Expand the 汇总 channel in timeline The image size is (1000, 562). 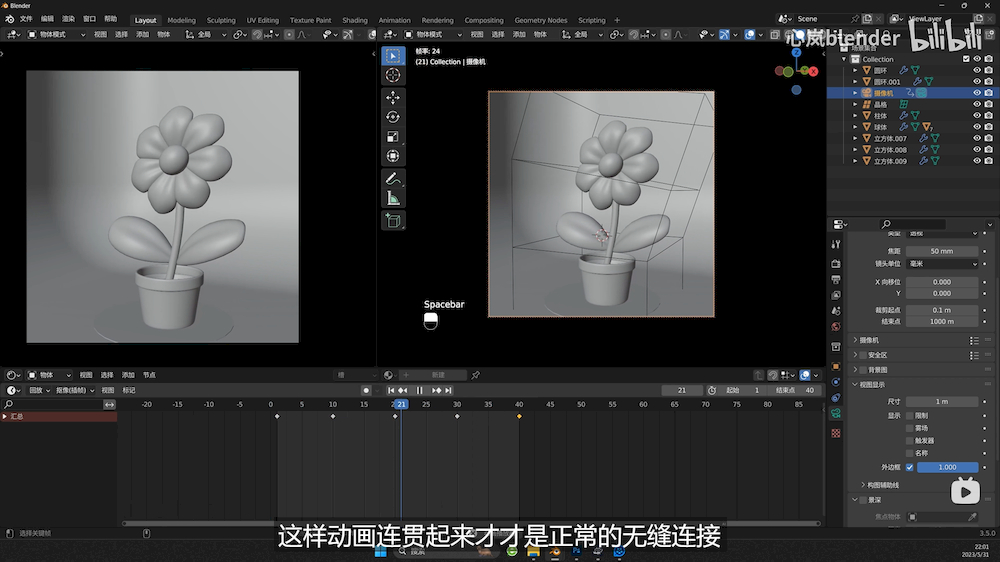click(5, 417)
